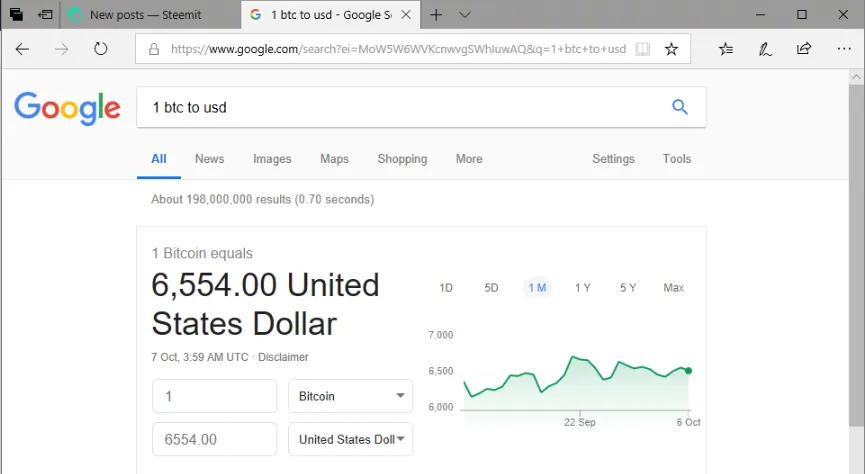Click the share page icon
The image size is (865, 474).
click(804, 49)
